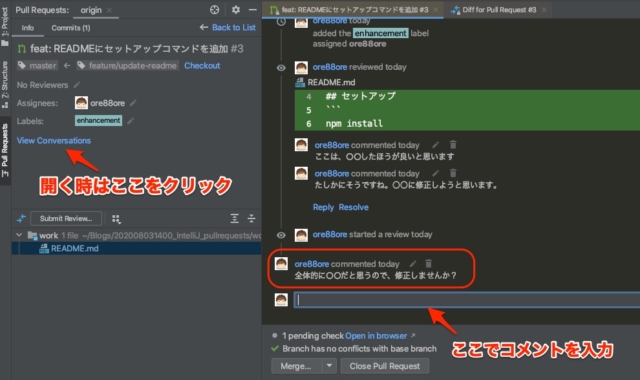Click the pencil icon next to enhancement label

pos(130,121)
